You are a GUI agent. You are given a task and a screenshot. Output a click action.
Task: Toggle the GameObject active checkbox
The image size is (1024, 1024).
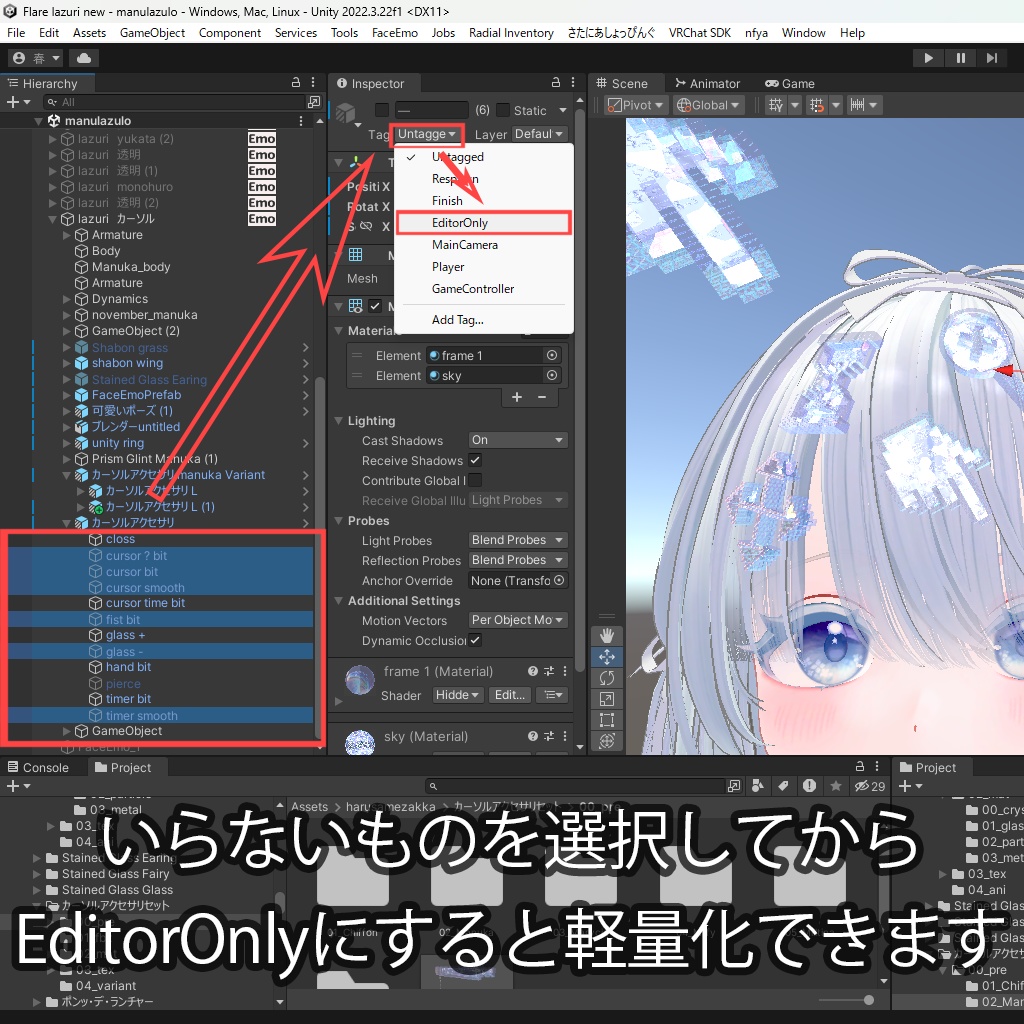click(382, 110)
